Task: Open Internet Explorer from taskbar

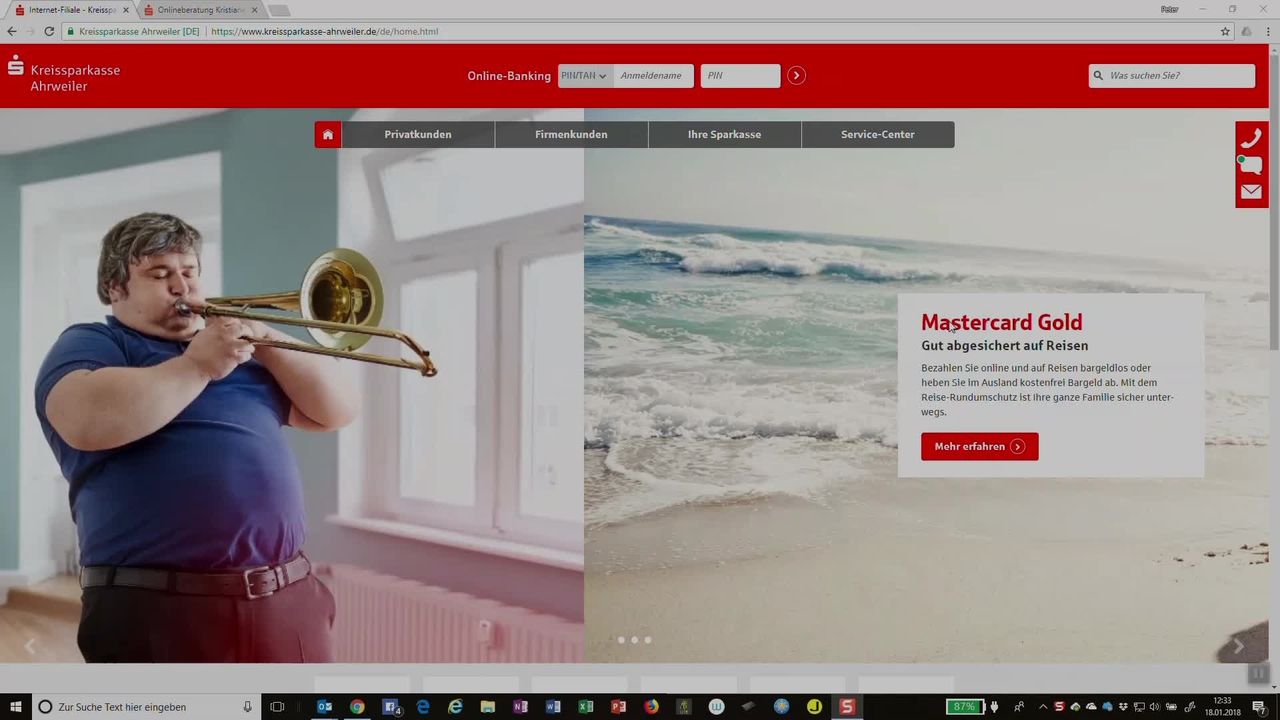Action: pyautogui.click(x=455, y=706)
